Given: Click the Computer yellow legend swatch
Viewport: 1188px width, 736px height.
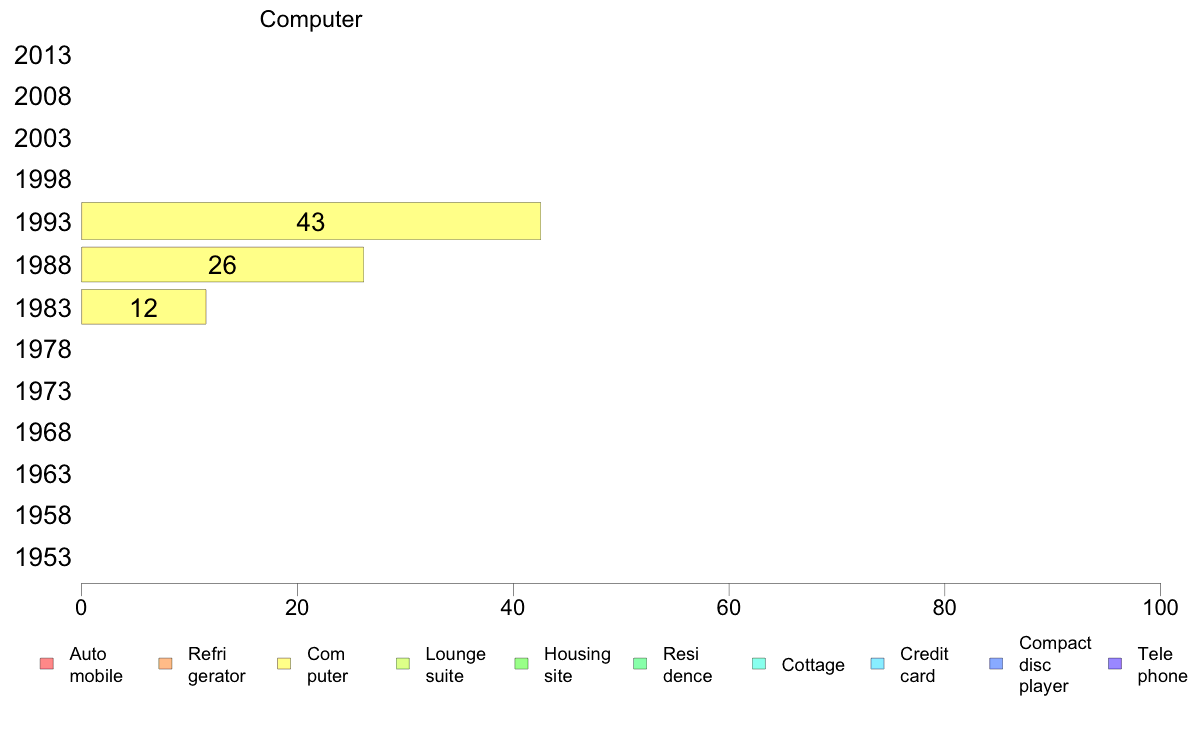Looking at the screenshot, I should (x=284, y=664).
